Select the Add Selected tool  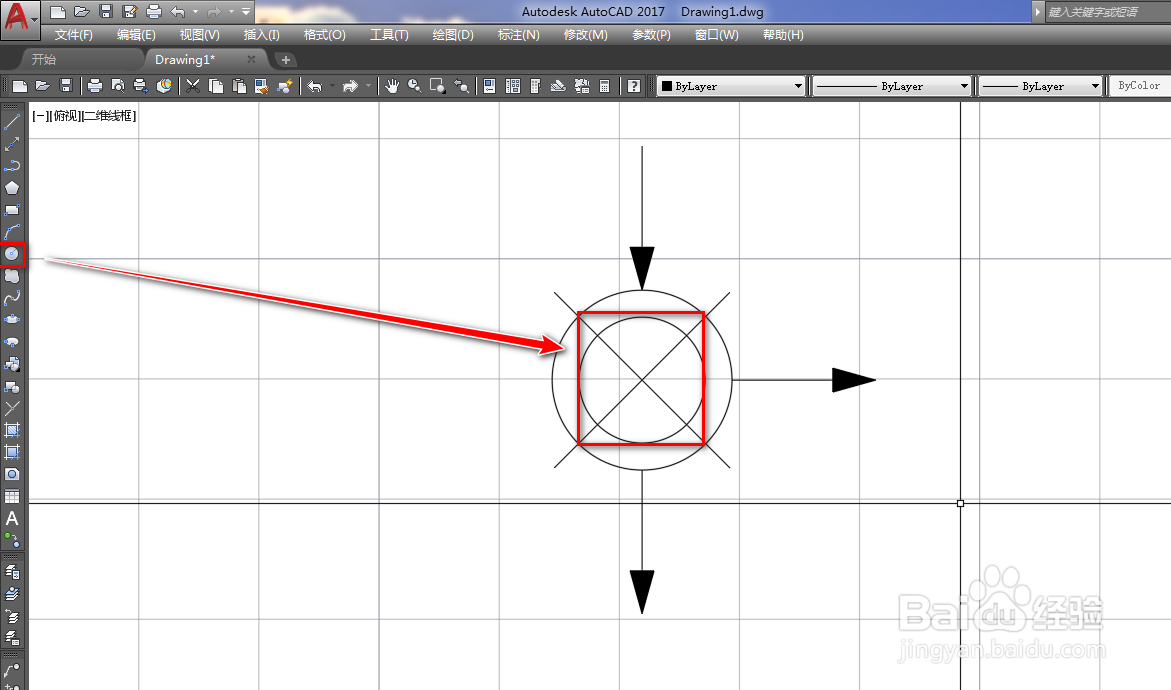(12, 539)
